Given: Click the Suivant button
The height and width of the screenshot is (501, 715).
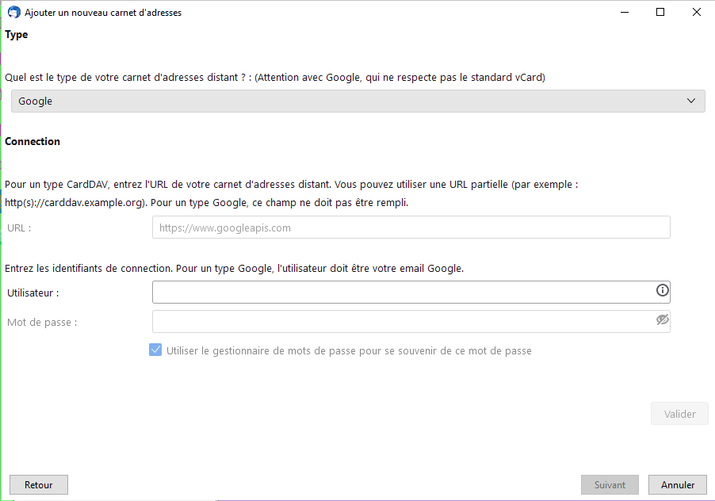Looking at the screenshot, I should [x=610, y=485].
